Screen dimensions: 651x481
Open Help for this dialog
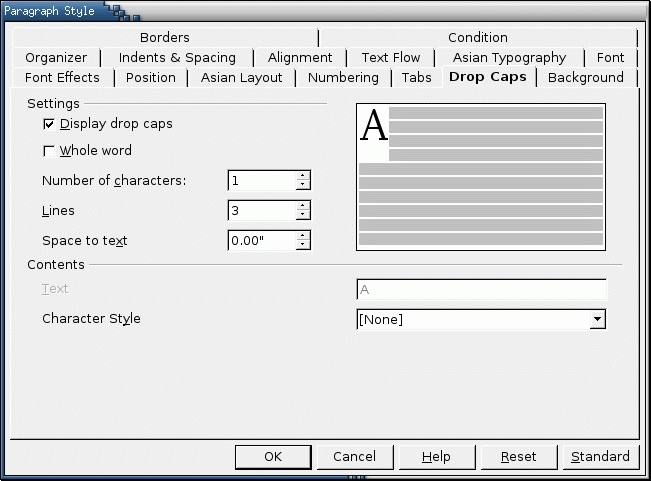click(436, 457)
